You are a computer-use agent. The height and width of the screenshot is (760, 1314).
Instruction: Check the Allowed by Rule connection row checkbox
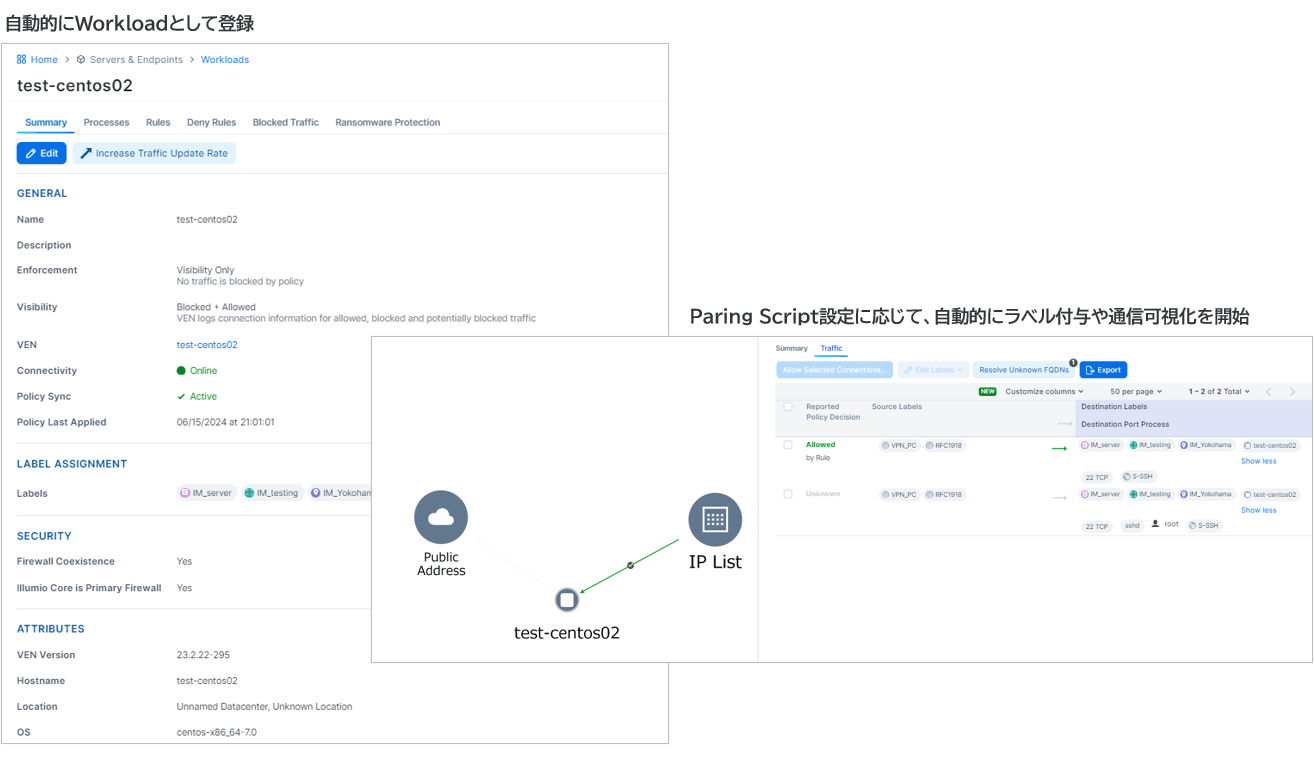tap(788, 445)
